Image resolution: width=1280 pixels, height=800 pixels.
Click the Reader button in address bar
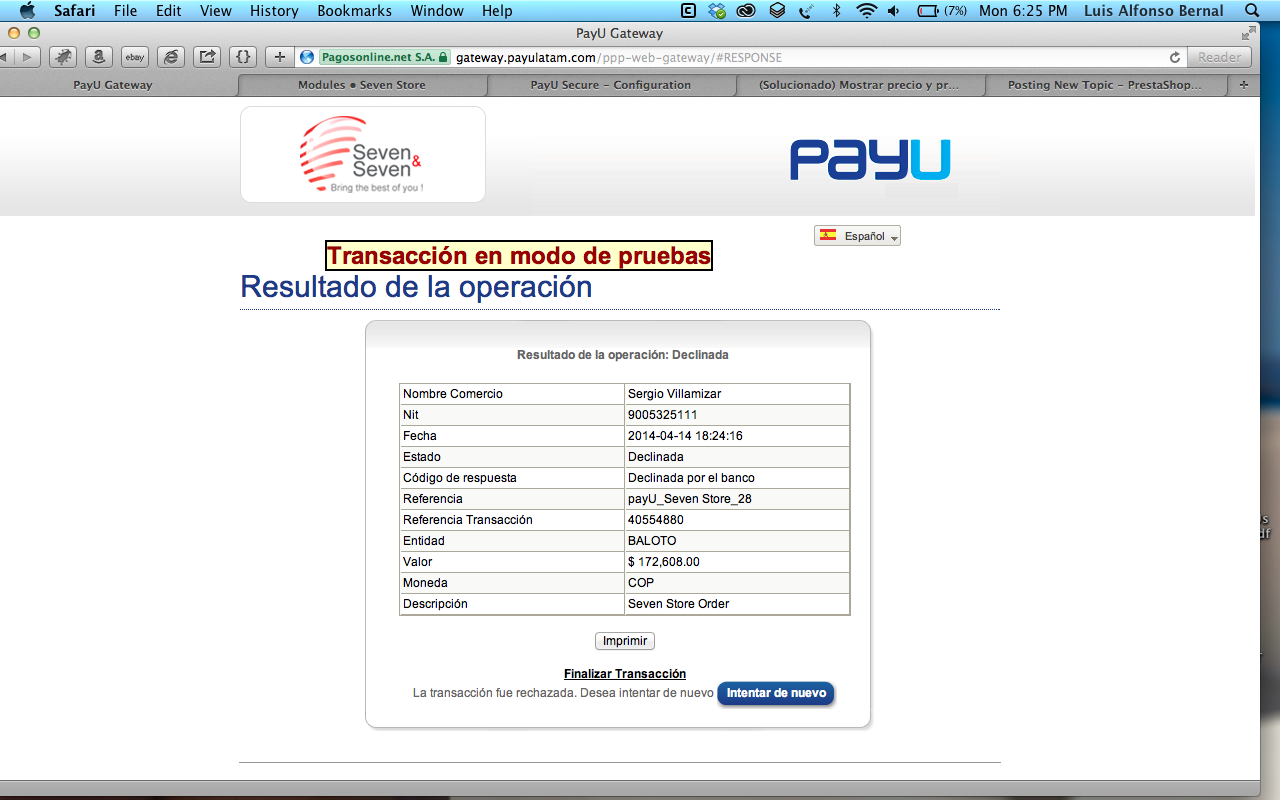tap(1219, 57)
